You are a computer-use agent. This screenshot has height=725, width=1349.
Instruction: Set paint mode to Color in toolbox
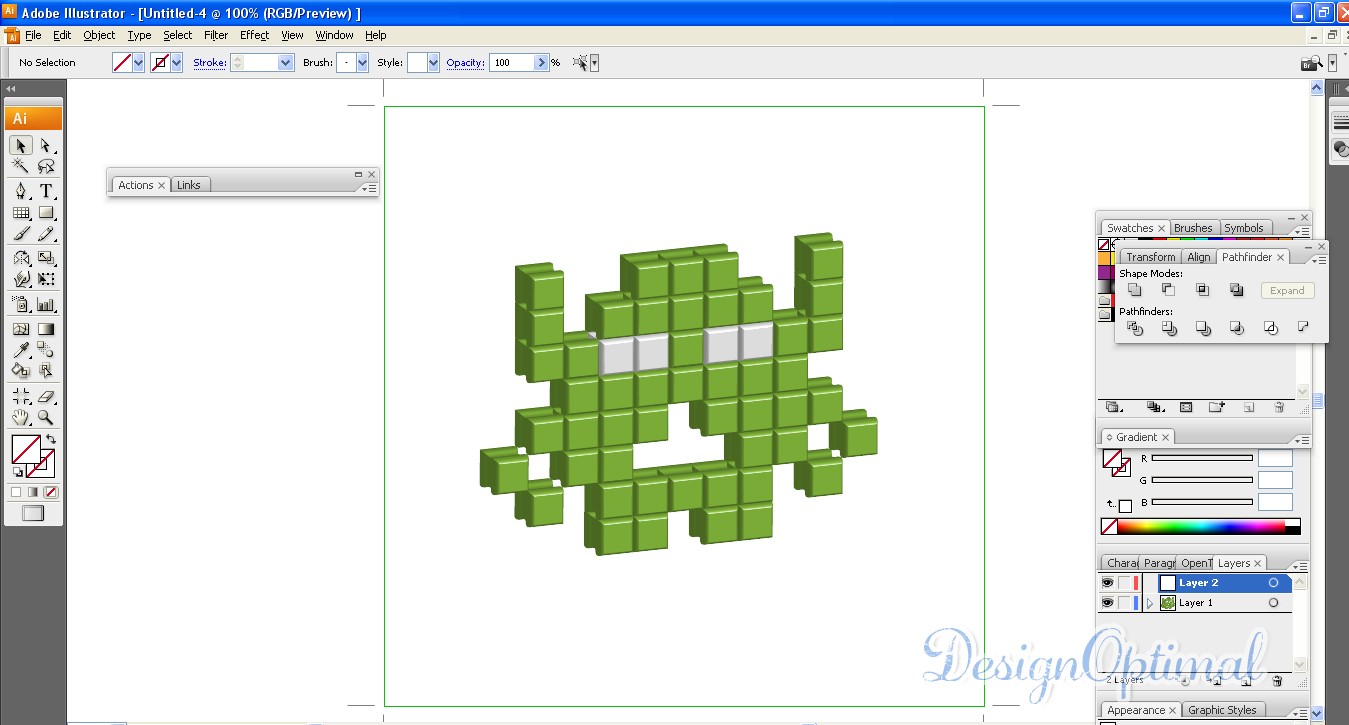[x=16, y=492]
